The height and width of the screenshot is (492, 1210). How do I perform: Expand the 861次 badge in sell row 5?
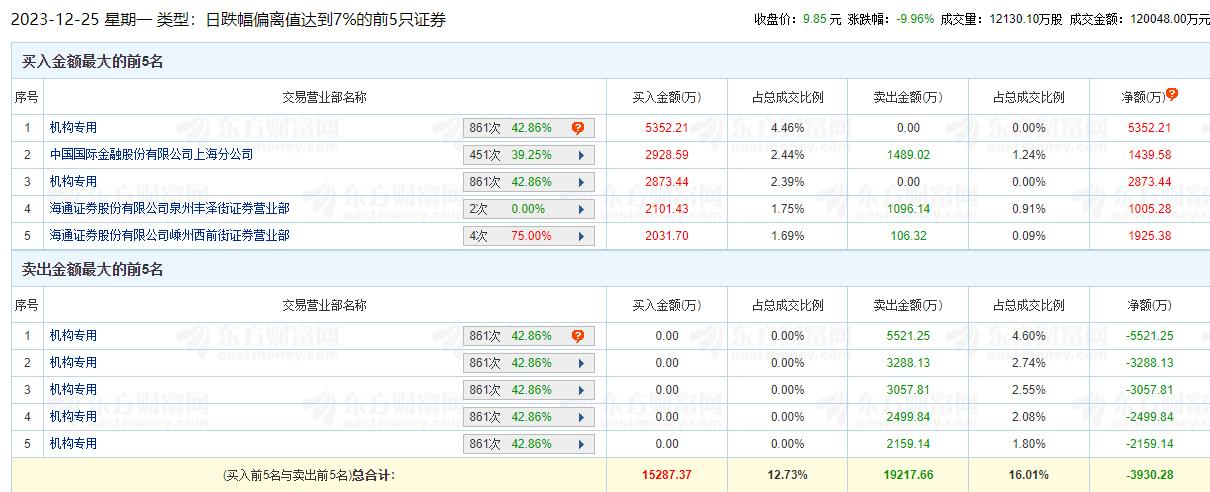pos(580,444)
